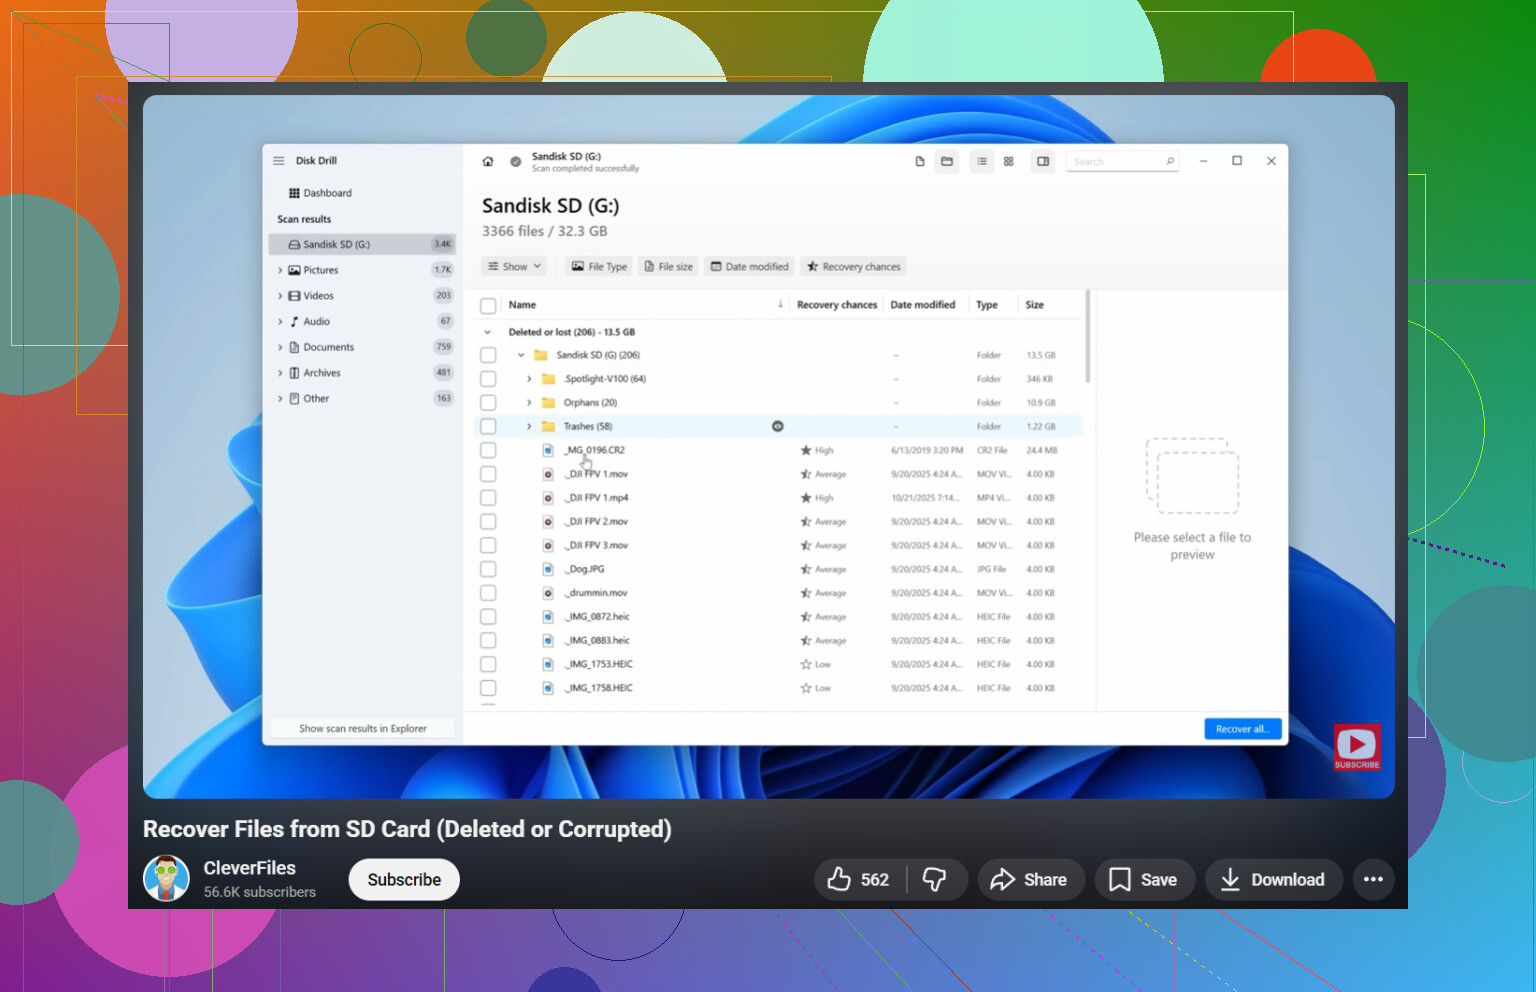This screenshot has height=992, width=1536.
Task: Filter by File Type
Action: pyautogui.click(x=599, y=266)
